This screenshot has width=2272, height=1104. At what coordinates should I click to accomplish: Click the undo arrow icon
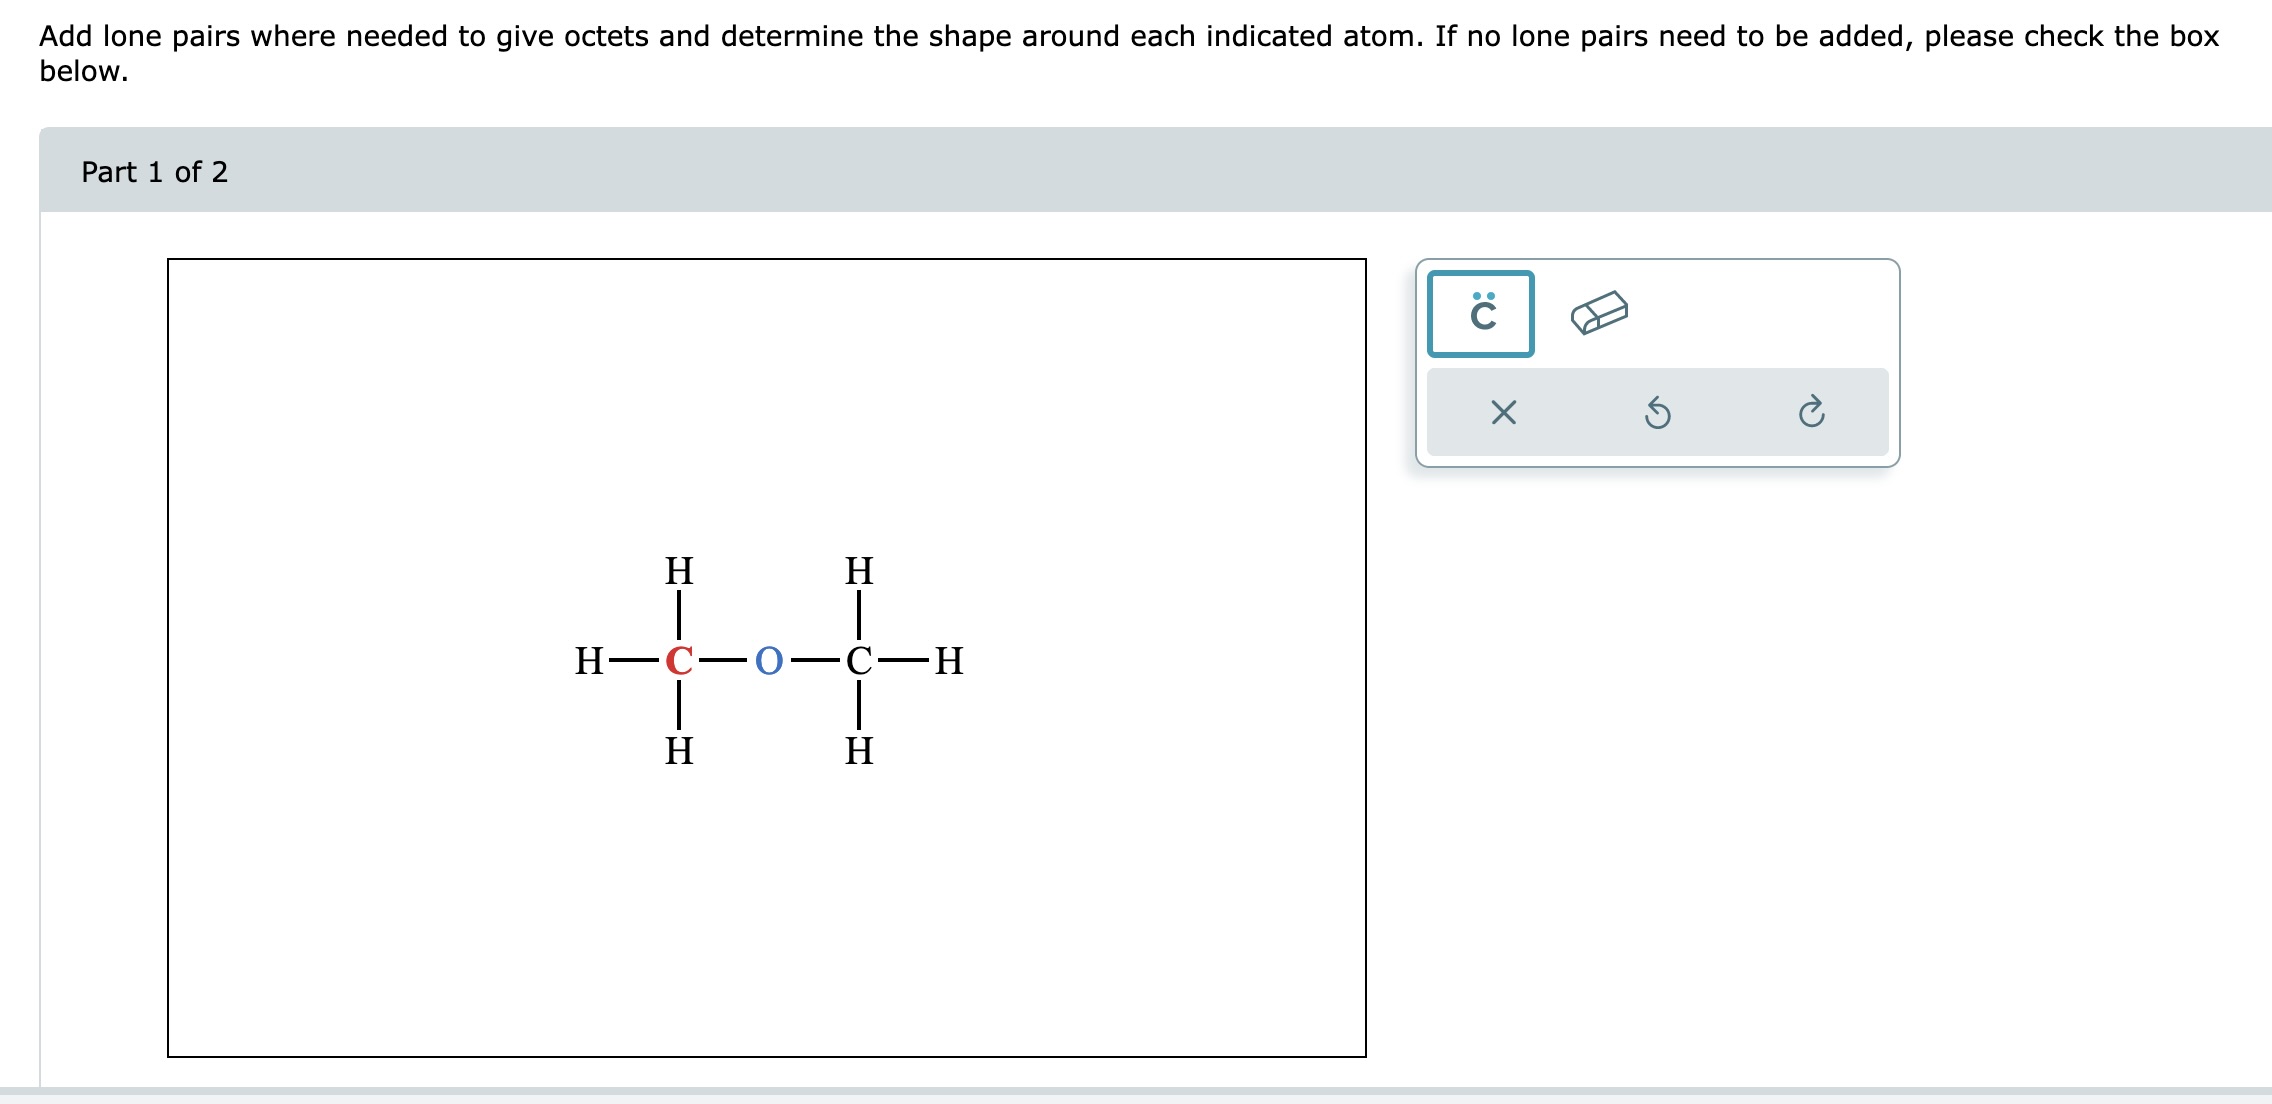pos(1657,413)
